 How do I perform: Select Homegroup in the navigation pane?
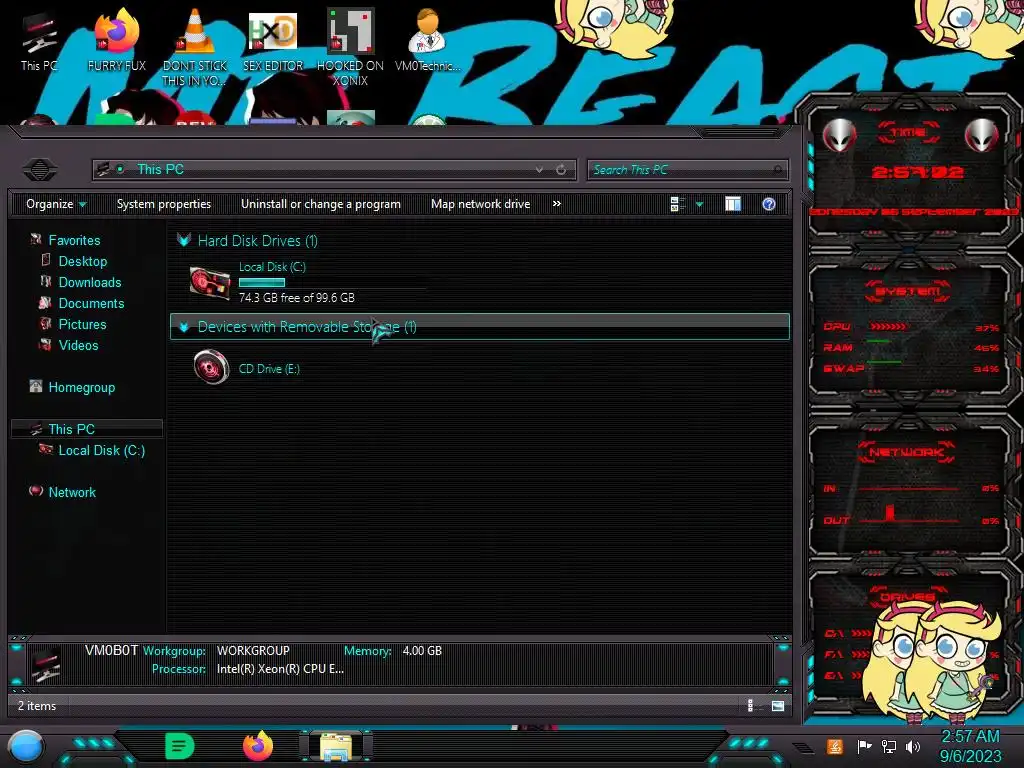pyautogui.click(x=82, y=387)
